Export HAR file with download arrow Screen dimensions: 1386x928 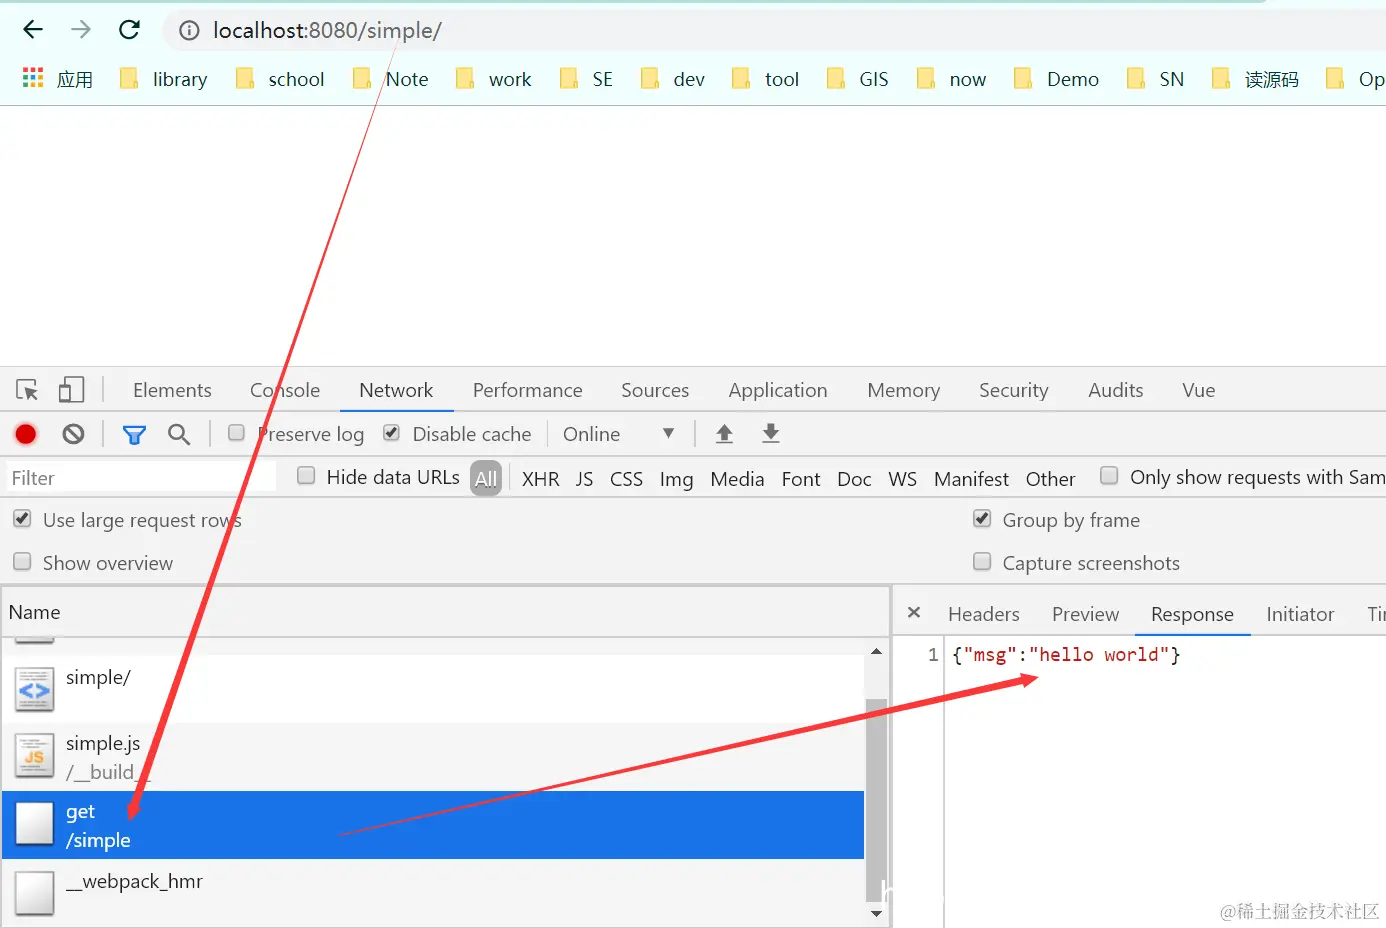click(771, 433)
